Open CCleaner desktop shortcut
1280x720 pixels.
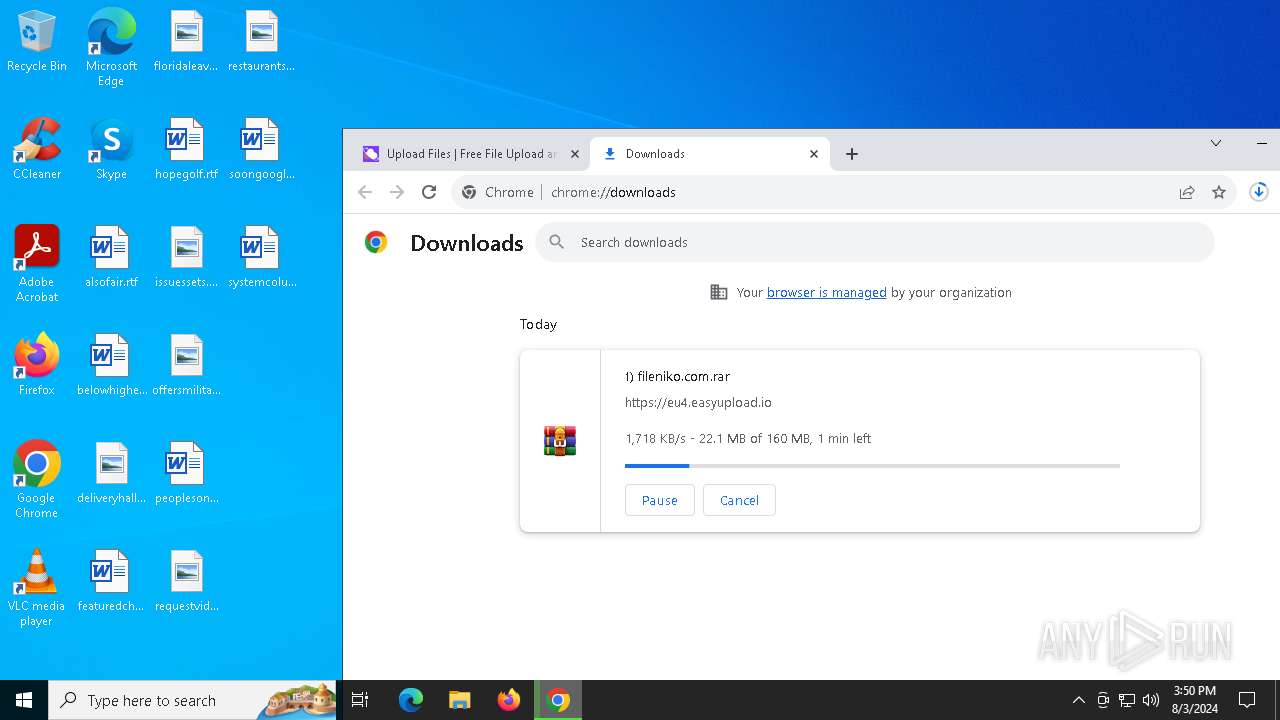[37, 150]
